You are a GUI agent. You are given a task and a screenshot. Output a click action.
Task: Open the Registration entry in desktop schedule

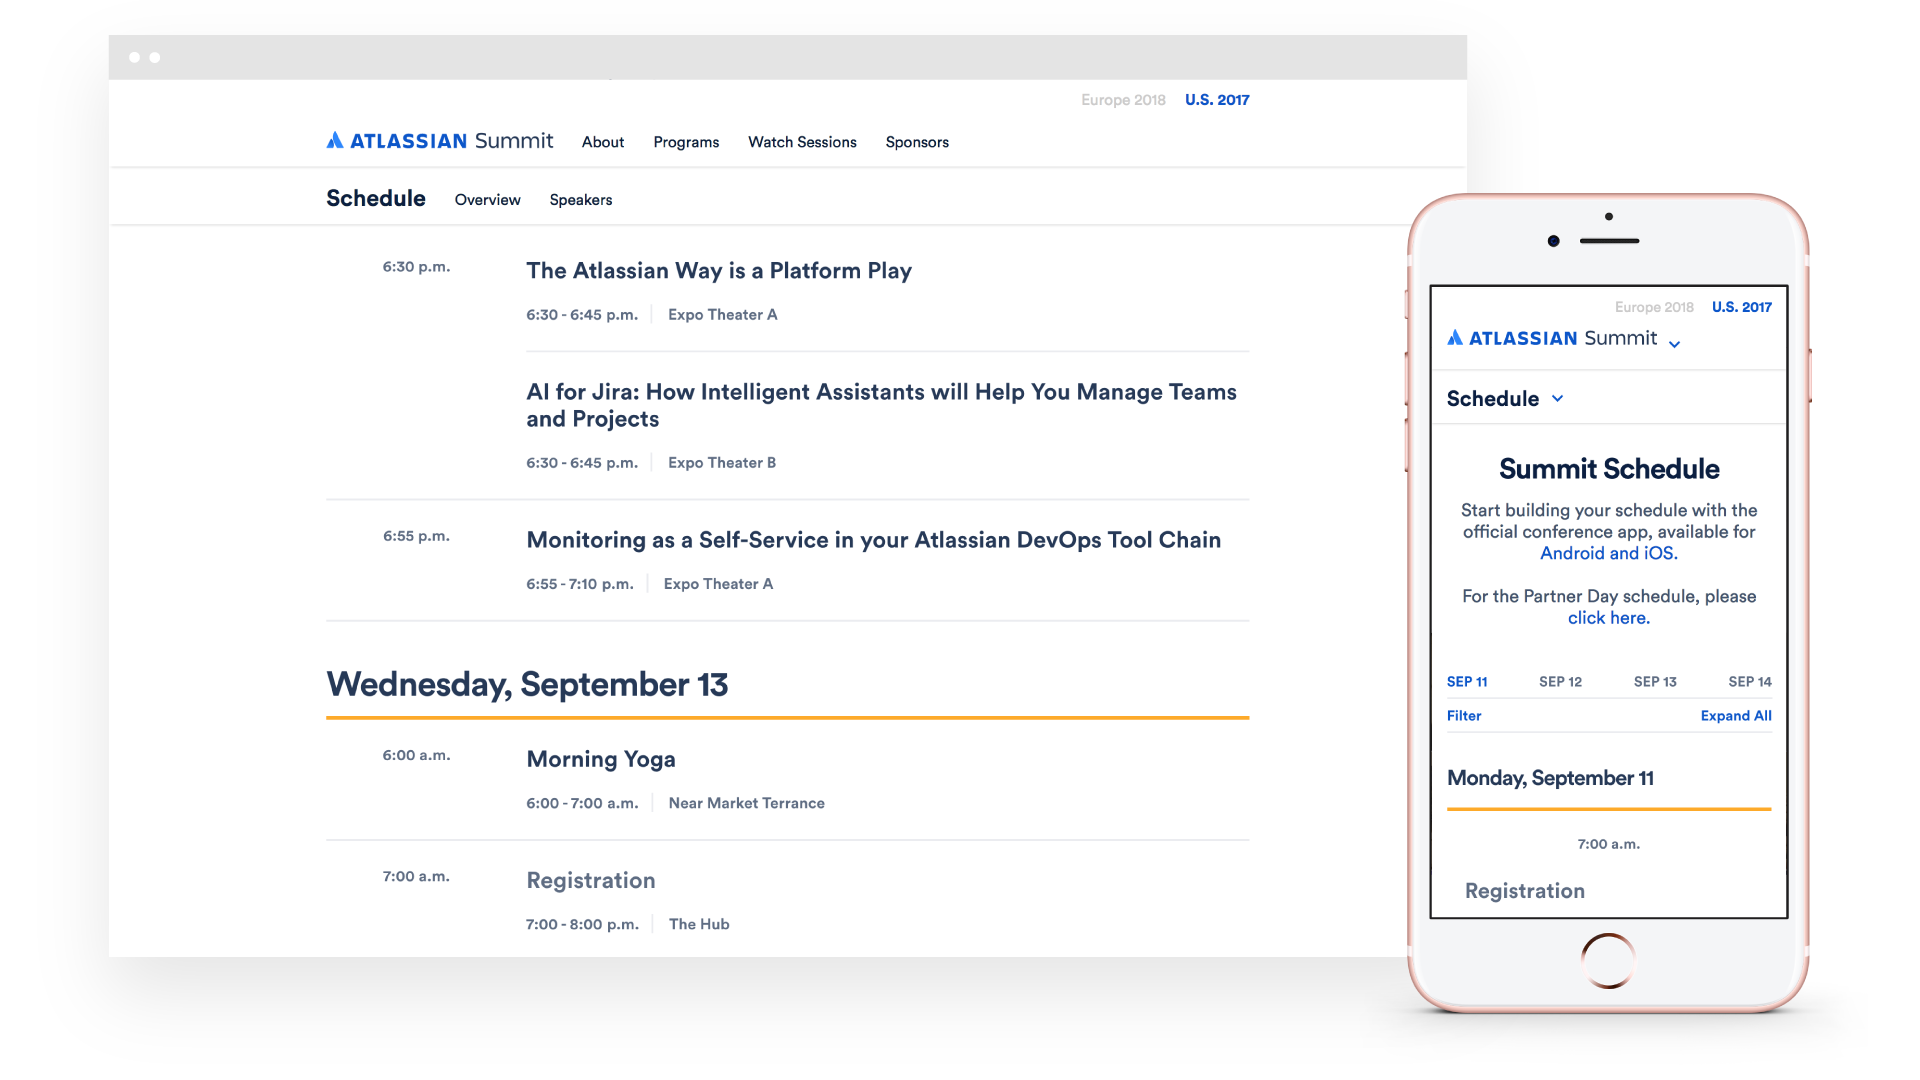point(591,881)
